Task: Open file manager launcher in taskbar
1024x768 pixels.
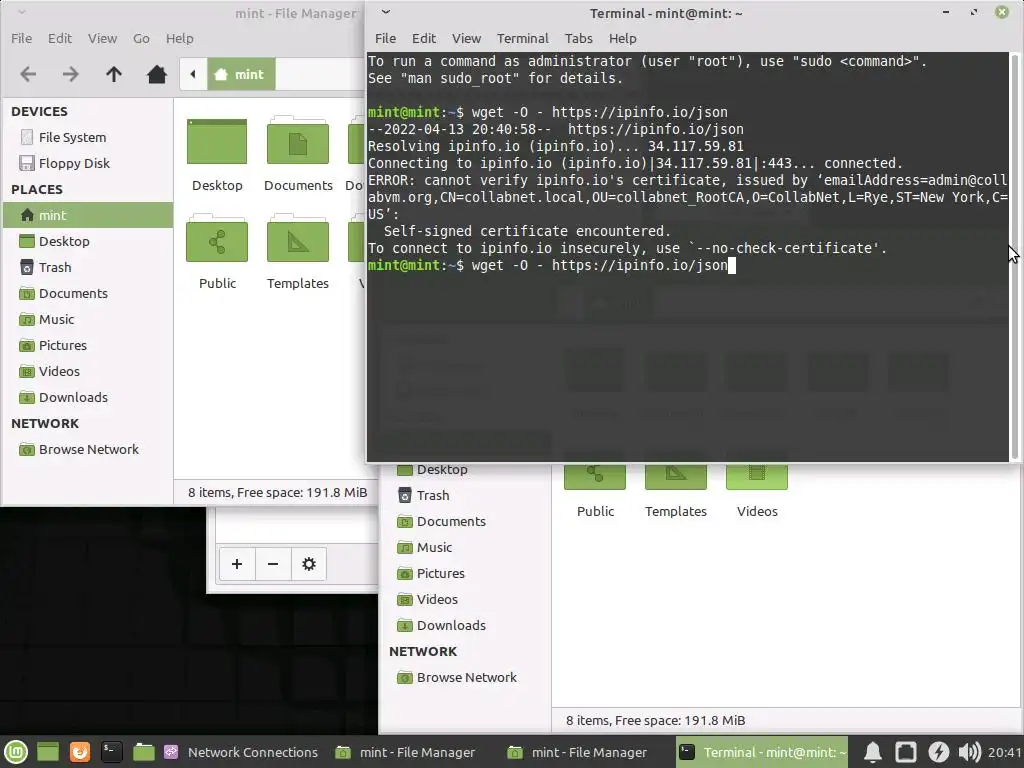Action: [x=144, y=752]
